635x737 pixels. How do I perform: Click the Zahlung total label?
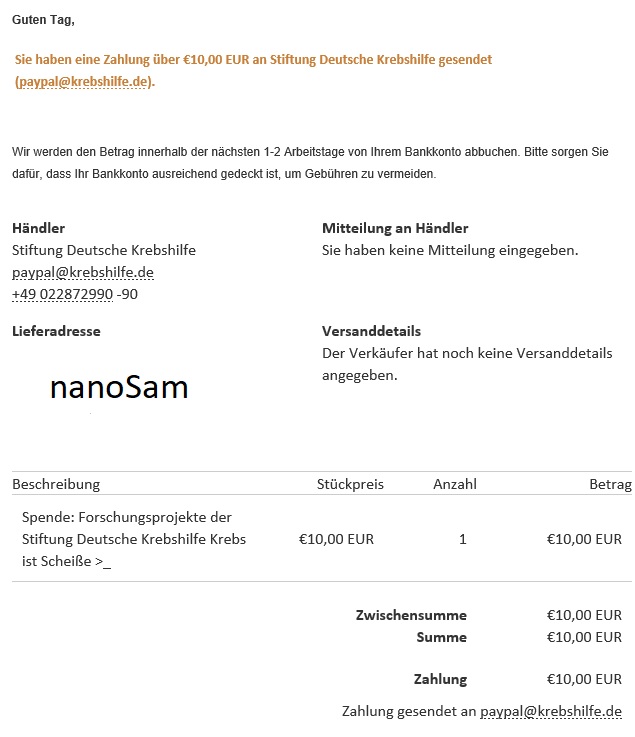(x=440, y=679)
